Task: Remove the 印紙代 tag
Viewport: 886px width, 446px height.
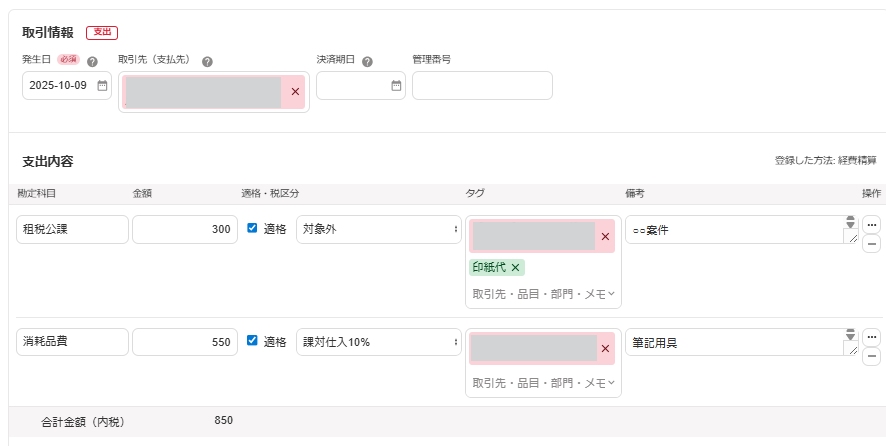Action: [x=515, y=268]
